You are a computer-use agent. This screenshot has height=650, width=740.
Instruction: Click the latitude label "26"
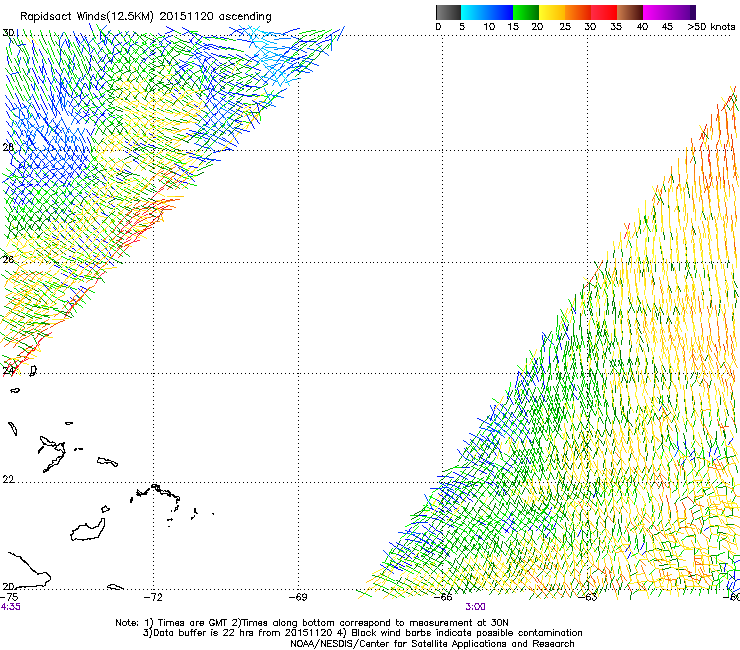click(x=8, y=260)
